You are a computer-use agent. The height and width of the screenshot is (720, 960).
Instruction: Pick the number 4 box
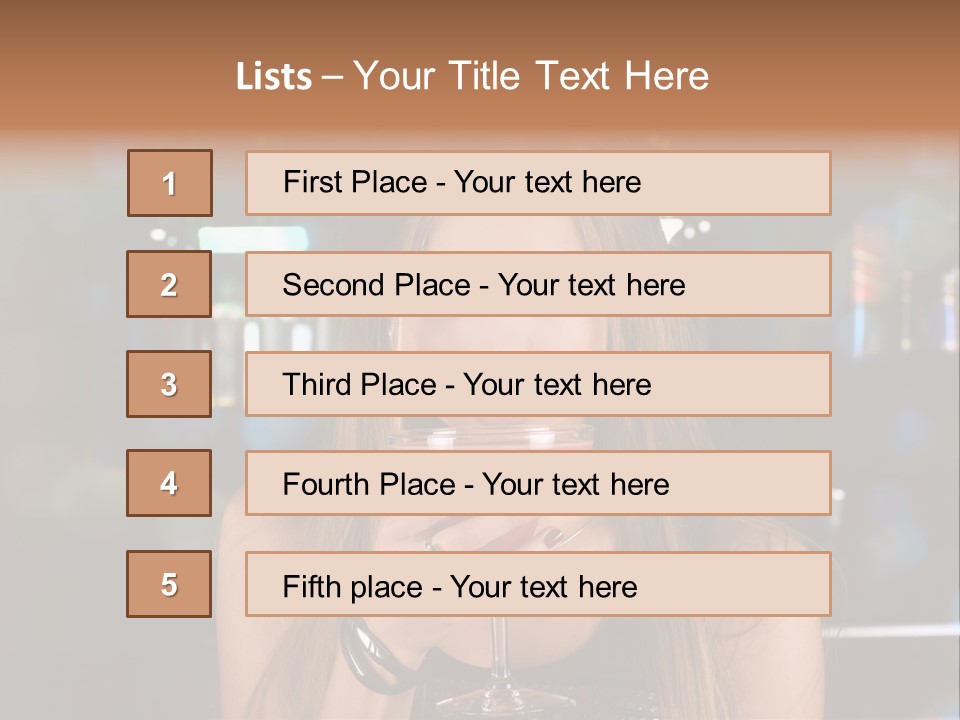click(x=169, y=483)
